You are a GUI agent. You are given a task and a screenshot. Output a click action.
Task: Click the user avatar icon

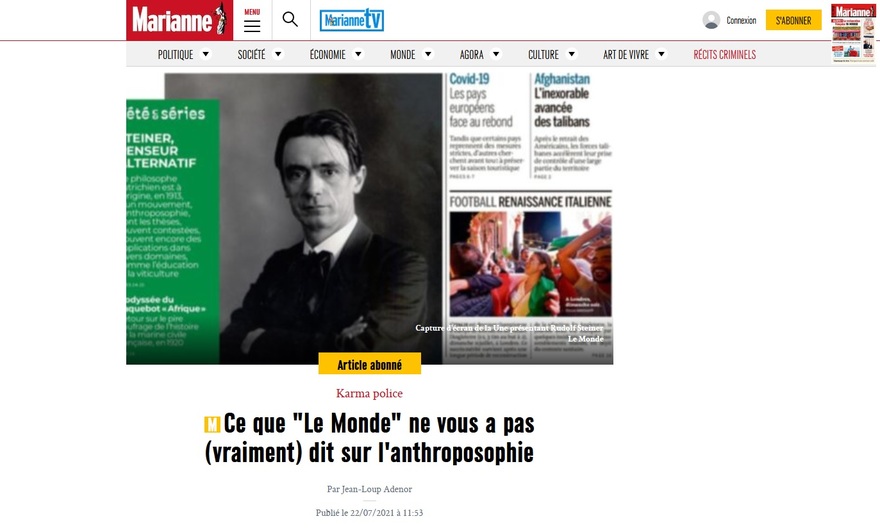coord(711,20)
